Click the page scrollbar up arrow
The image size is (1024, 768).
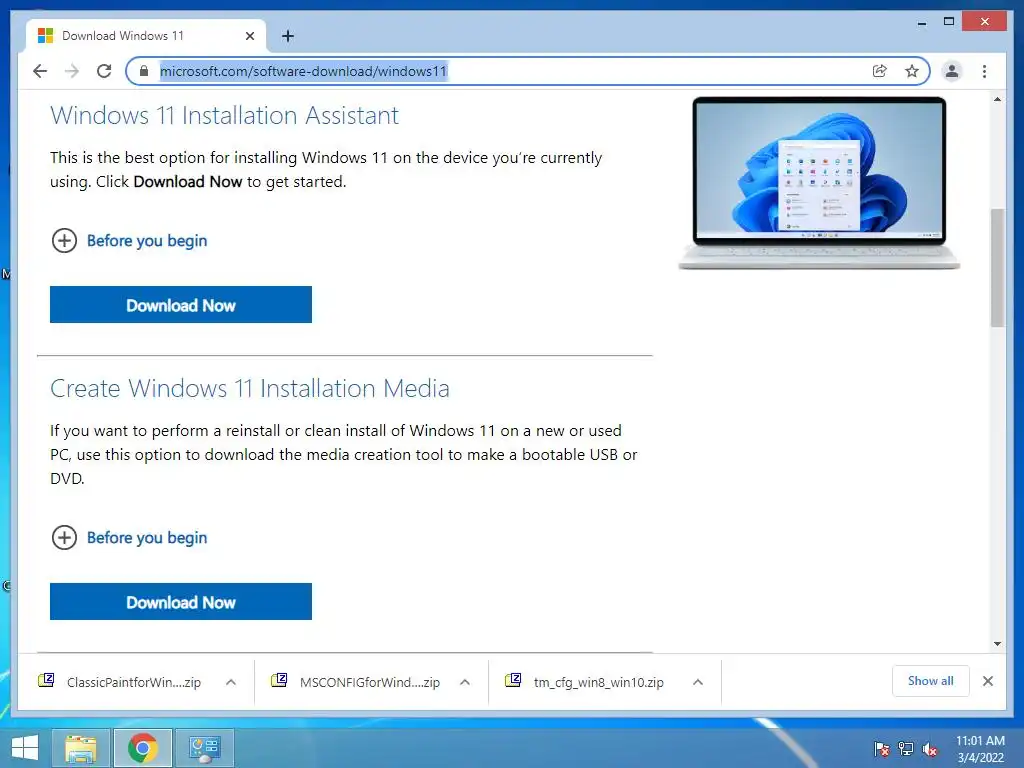pyautogui.click(x=997, y=99)
